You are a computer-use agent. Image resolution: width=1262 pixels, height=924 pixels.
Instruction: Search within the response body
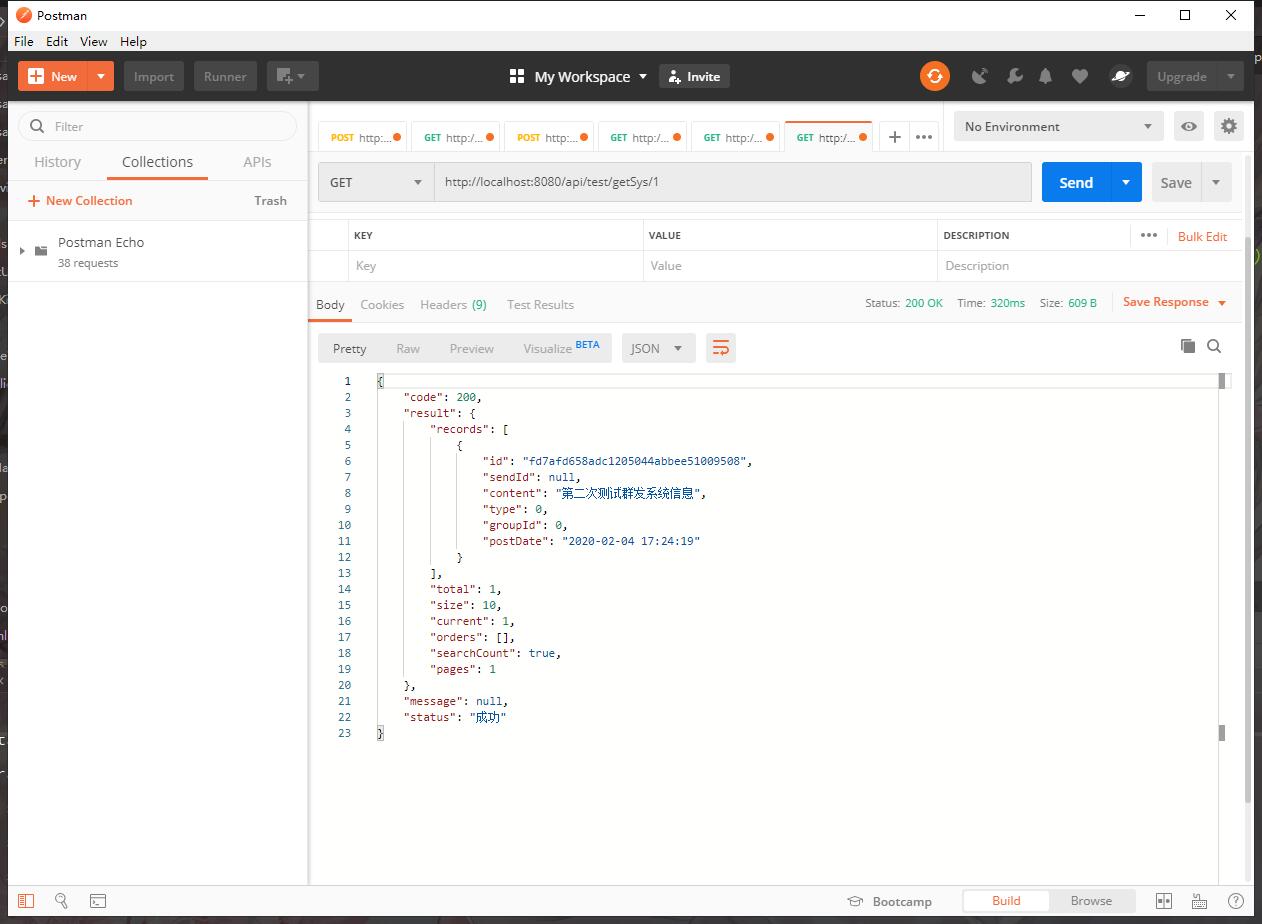1214,346
